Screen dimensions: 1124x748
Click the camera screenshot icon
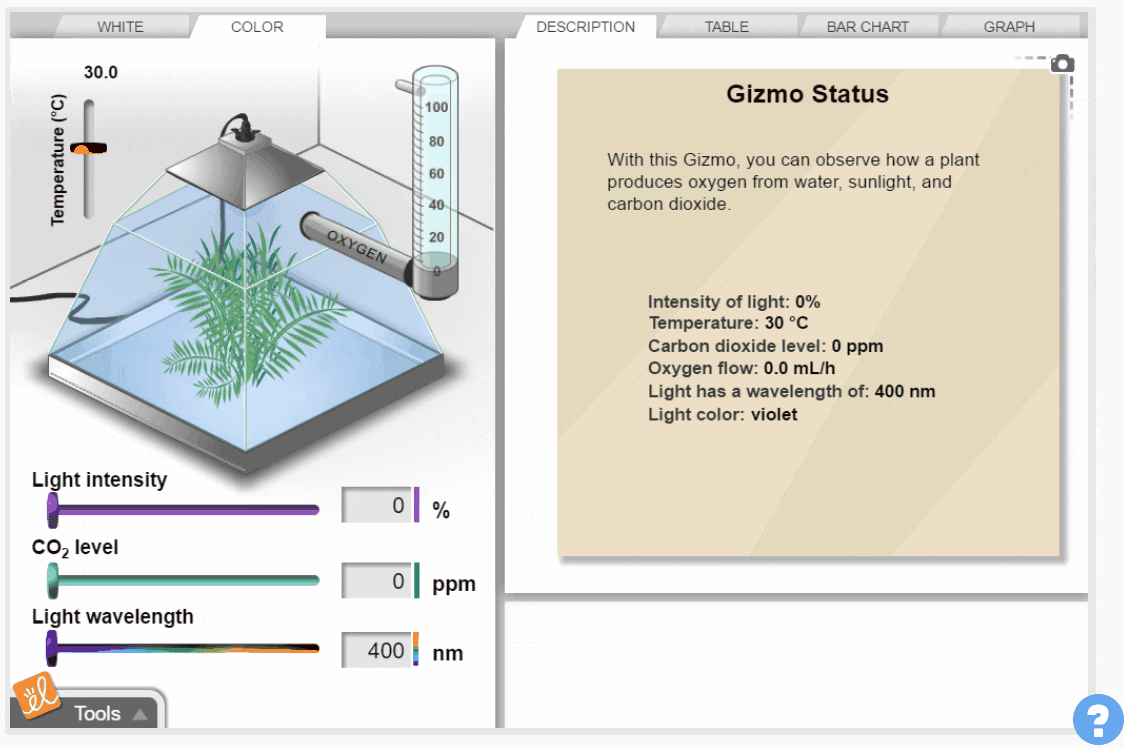(1062, 64)
